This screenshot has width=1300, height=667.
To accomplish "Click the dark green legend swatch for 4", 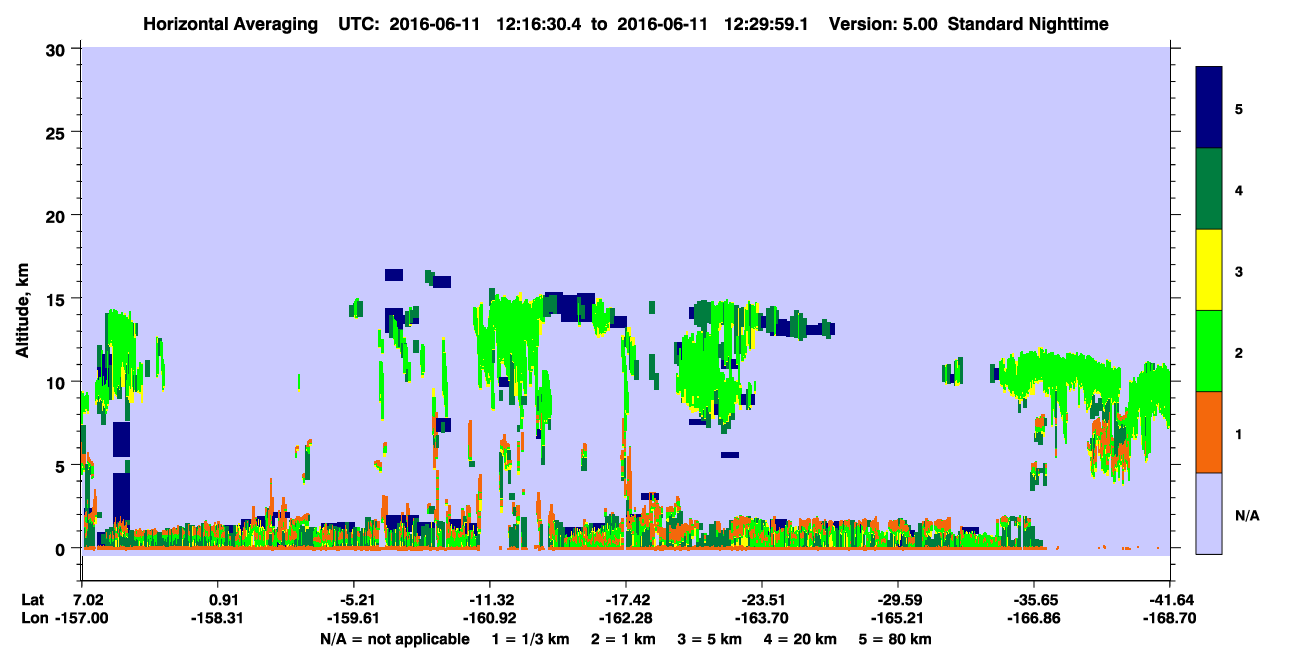I will coord(1209,189).
